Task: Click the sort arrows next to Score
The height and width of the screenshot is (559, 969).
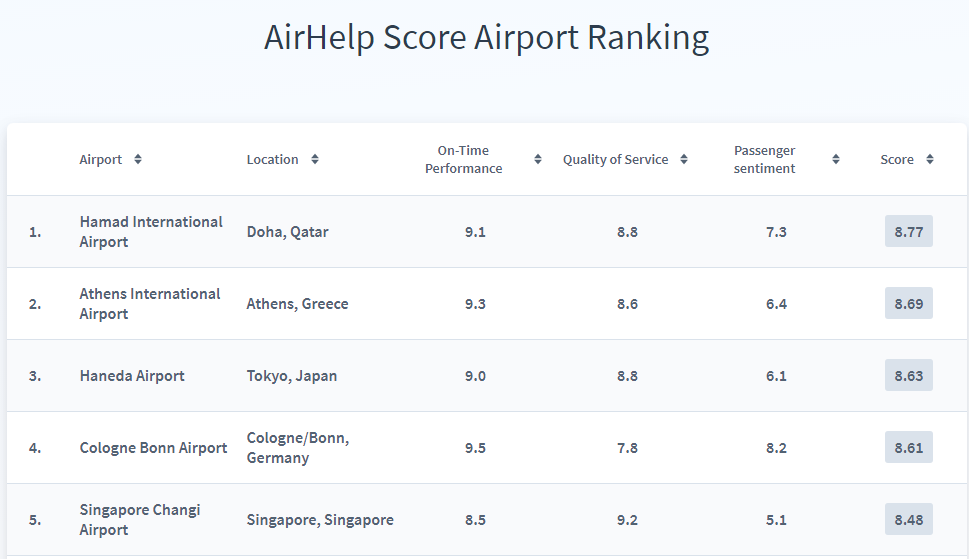Action: 930,160
